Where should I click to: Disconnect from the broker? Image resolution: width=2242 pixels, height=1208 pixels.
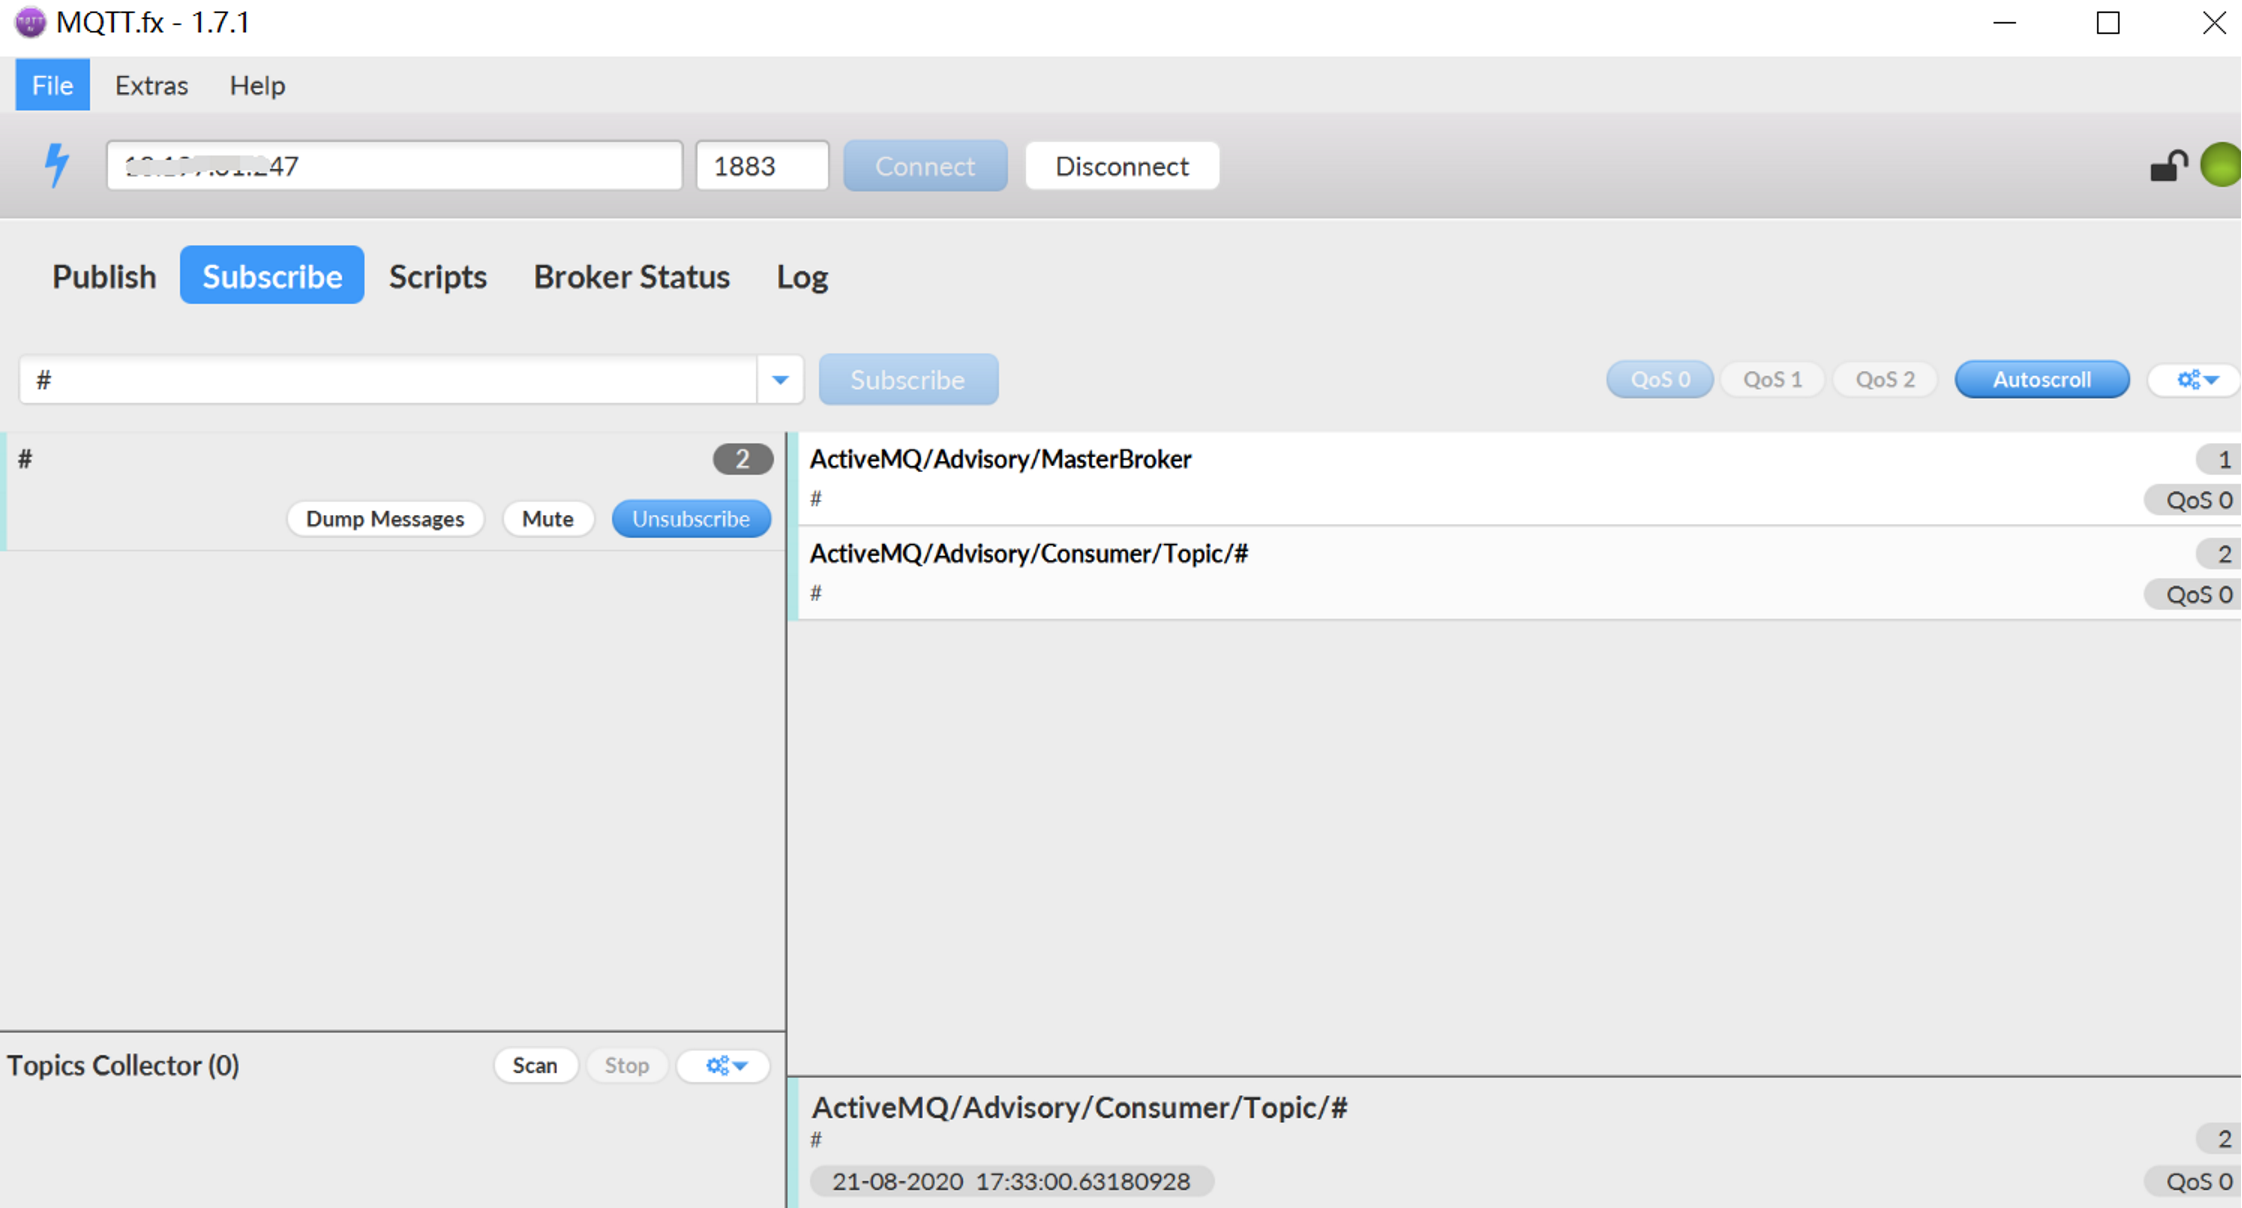point(1122,166)
